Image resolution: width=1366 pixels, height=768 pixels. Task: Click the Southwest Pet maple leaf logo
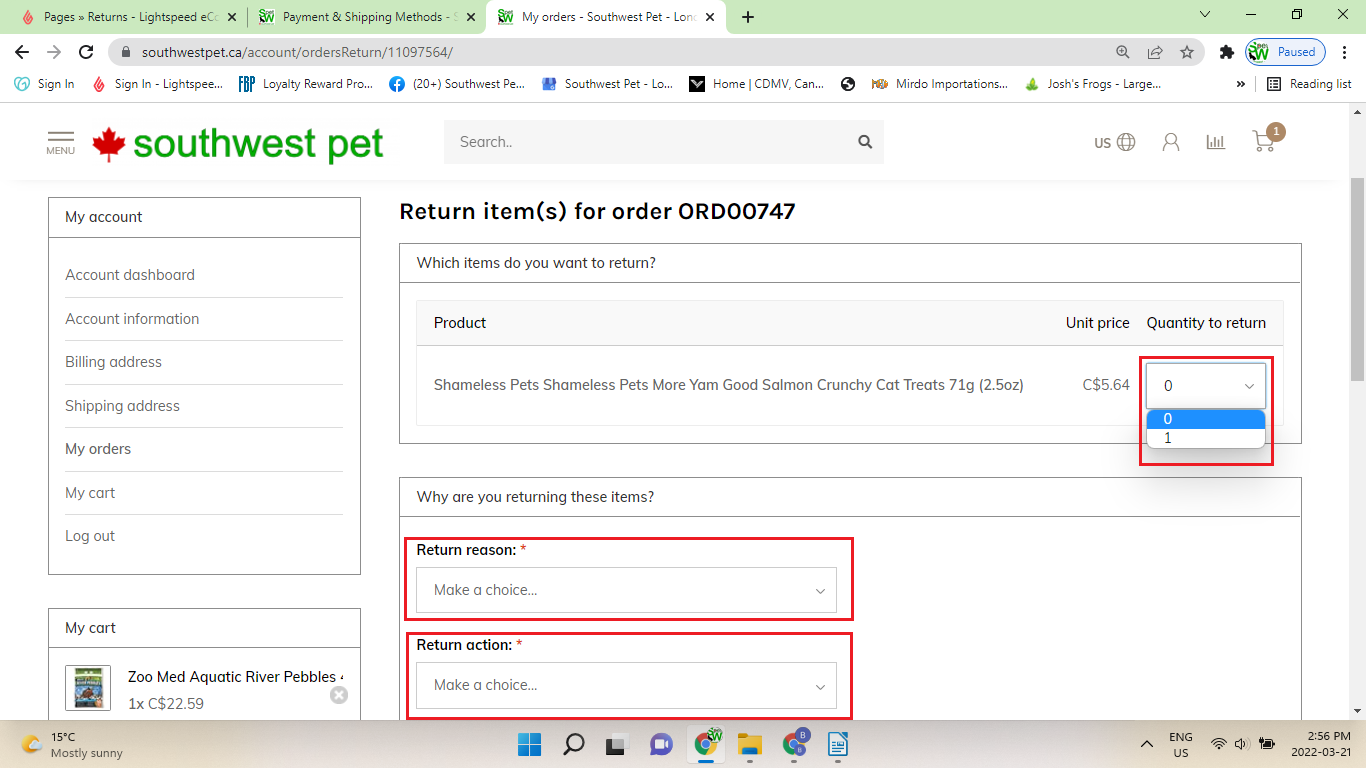[x=238, y=143]
